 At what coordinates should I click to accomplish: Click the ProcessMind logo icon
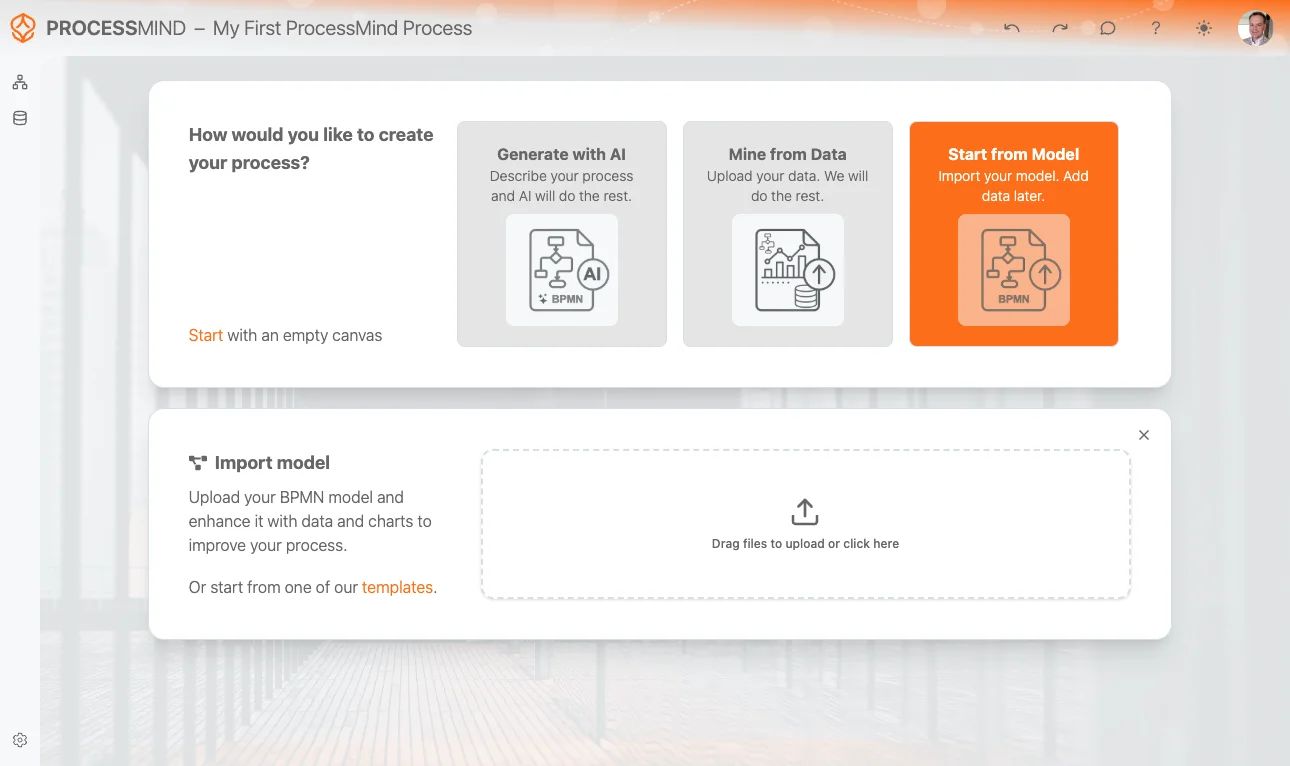[22, 28]
